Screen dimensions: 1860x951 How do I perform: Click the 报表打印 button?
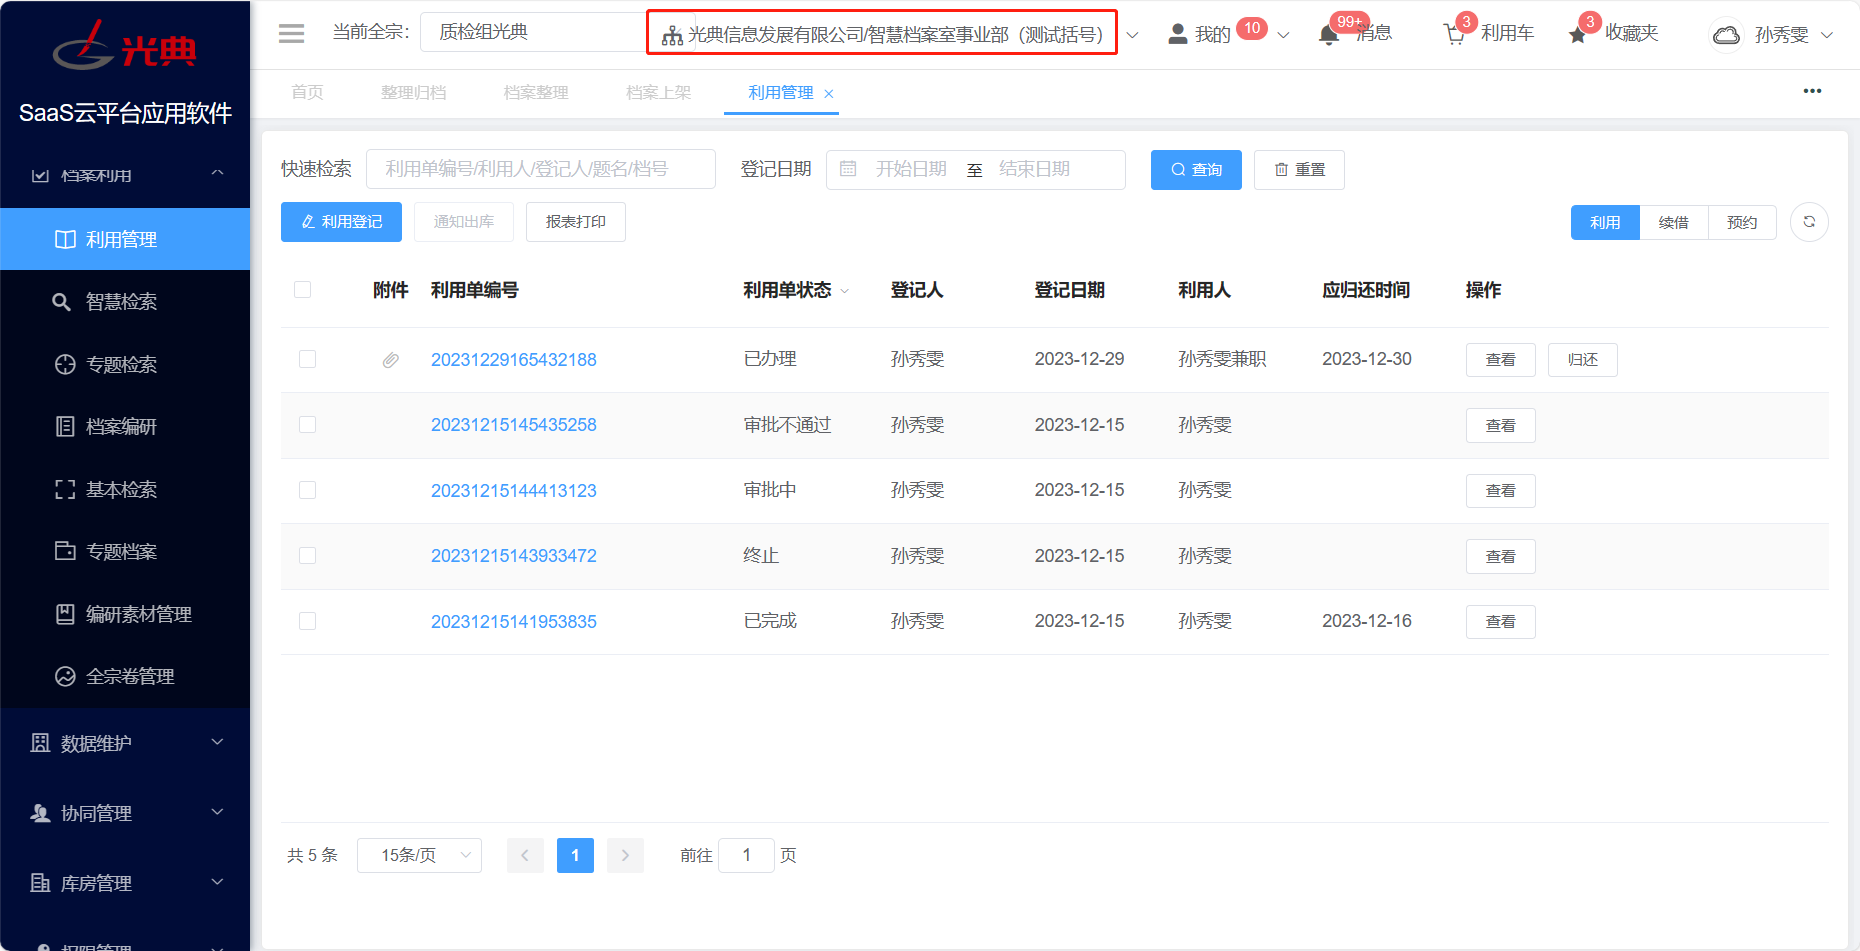pos(576,222)
